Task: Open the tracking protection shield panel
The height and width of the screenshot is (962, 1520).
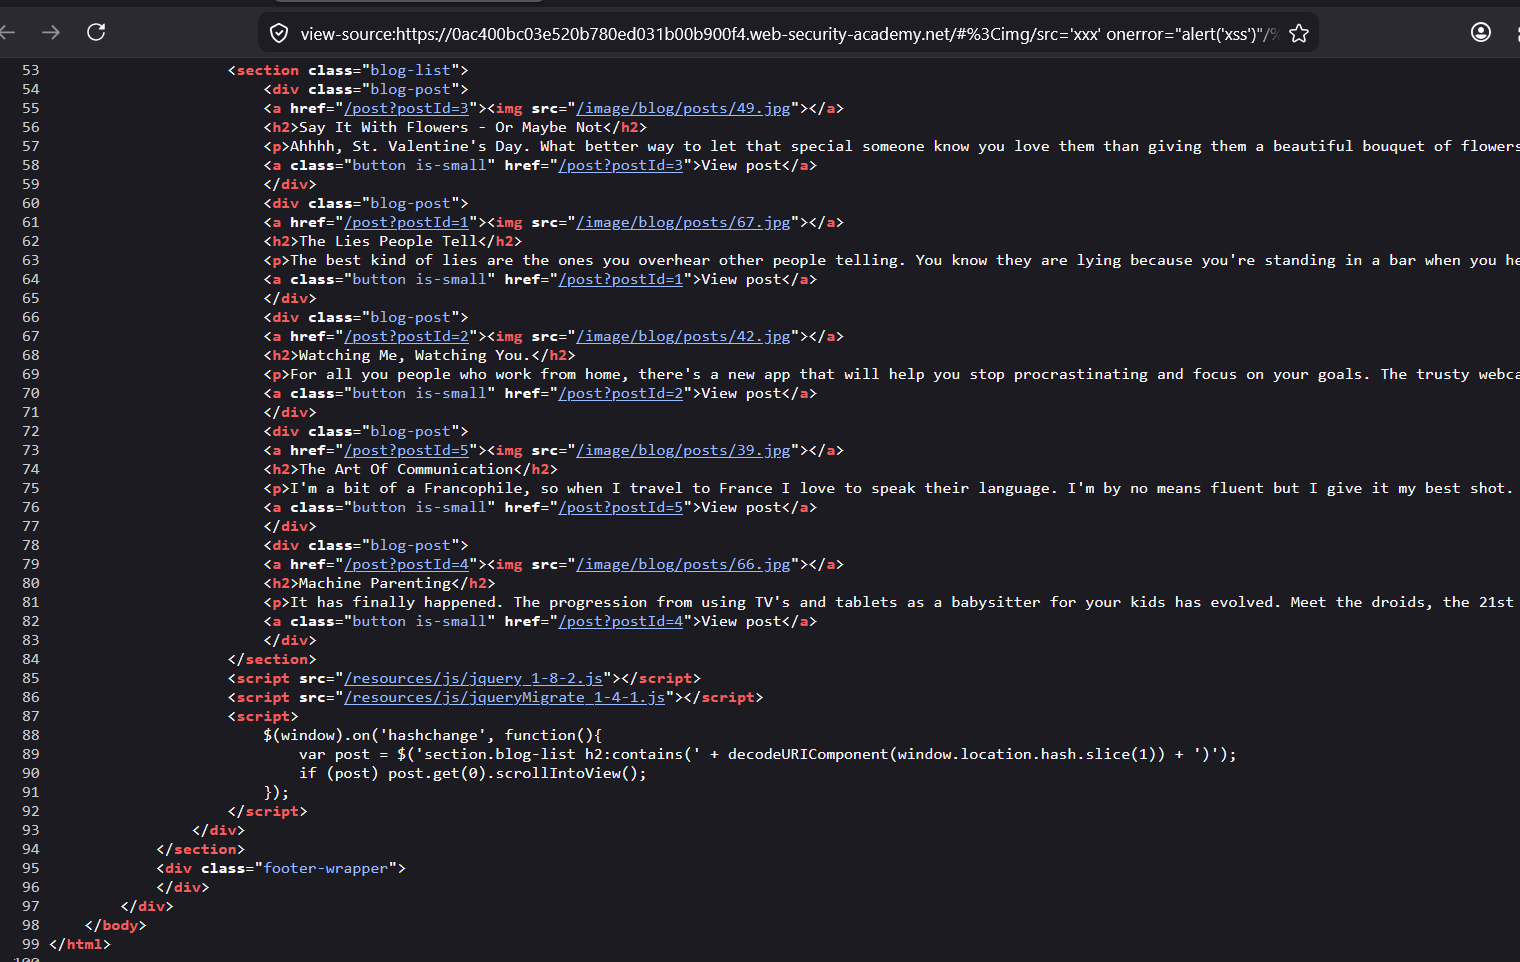Action: point(279,33)
